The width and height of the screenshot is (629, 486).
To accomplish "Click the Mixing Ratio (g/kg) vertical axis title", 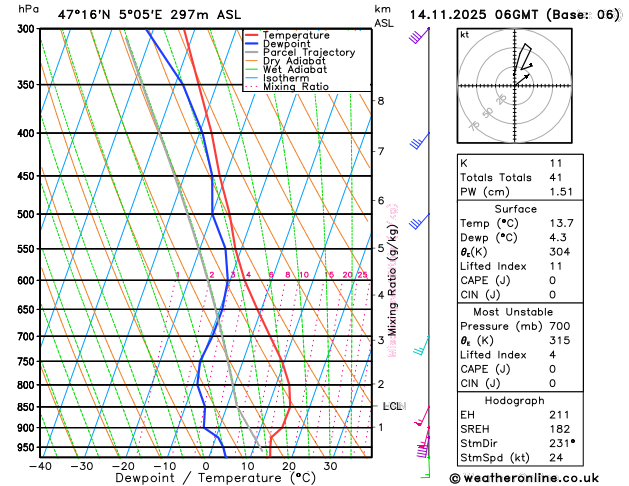I will [392, 280].
